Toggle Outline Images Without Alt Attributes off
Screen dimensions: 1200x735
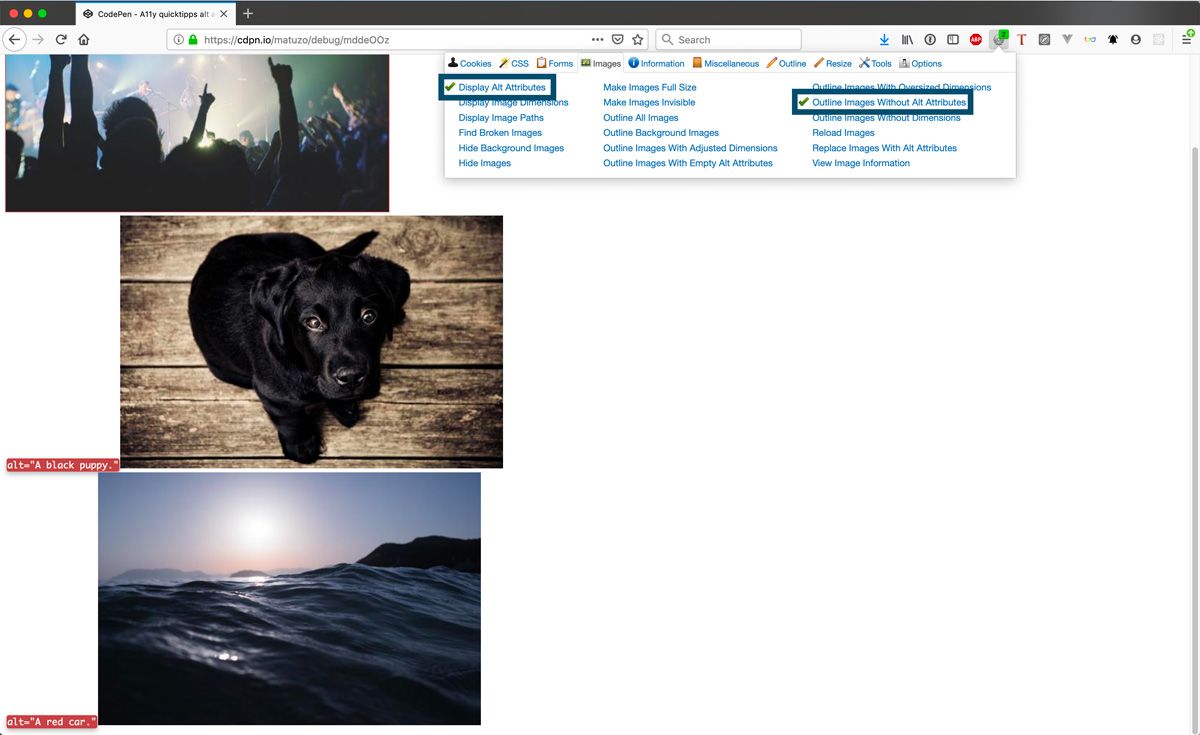coord(889,103)
